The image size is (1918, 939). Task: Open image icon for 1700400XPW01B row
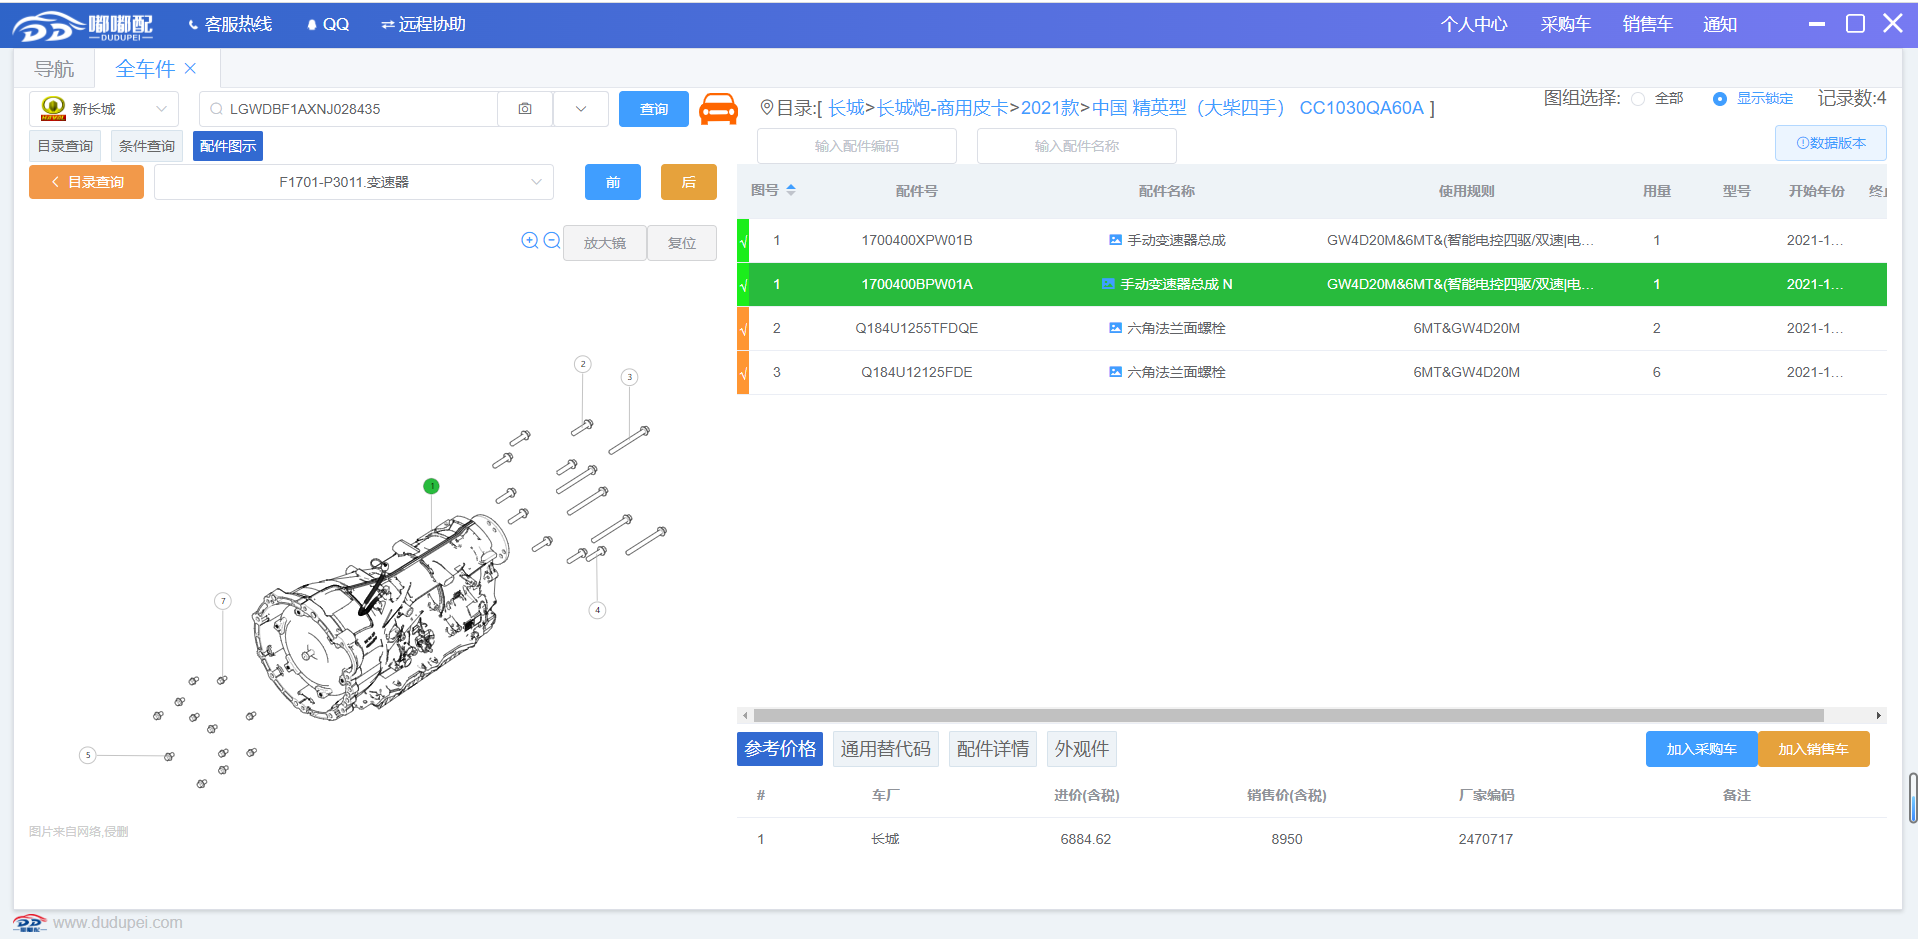coord(1115,240)
